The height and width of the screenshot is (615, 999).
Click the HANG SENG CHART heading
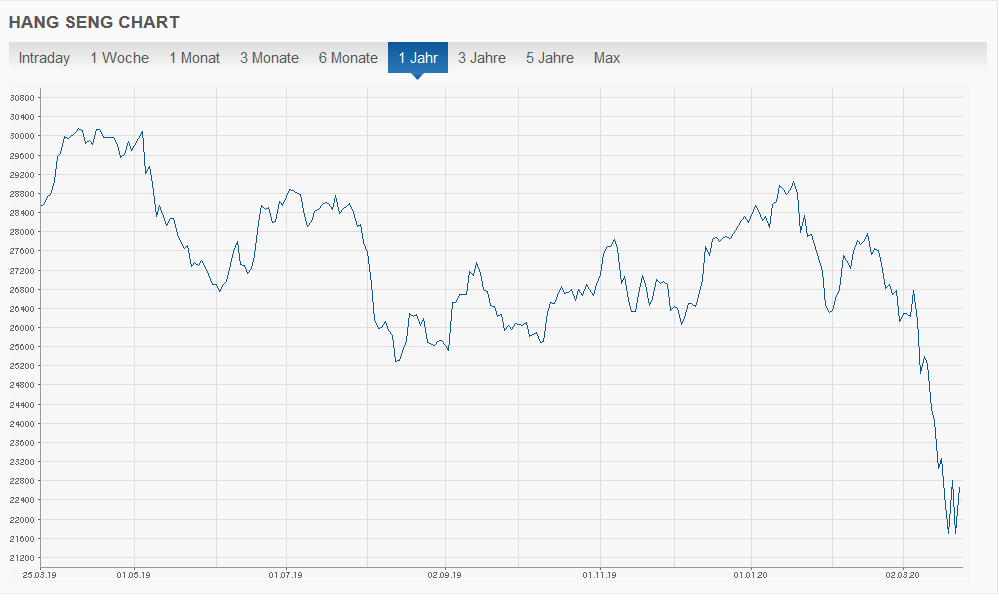[94, 21]
